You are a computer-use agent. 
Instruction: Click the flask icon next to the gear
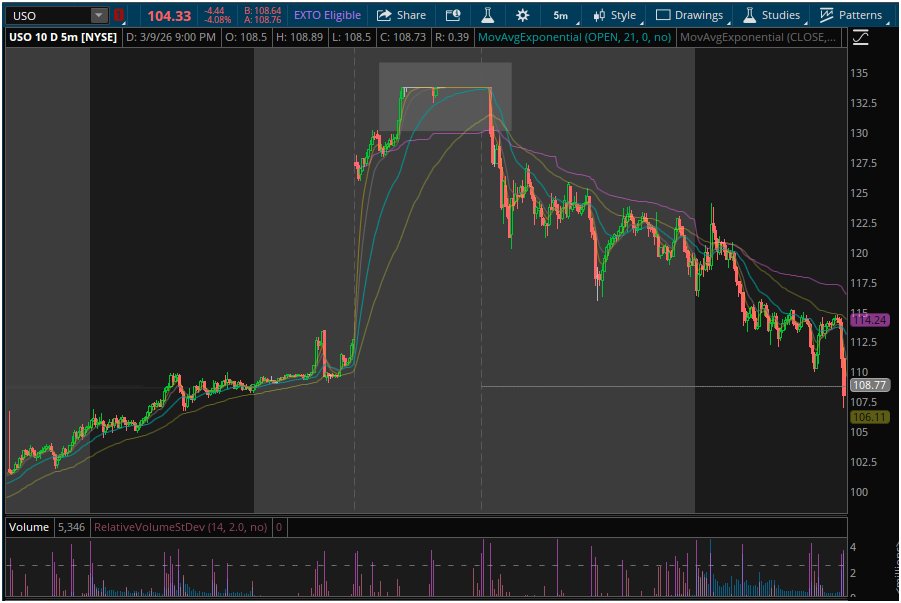point(487,16)
